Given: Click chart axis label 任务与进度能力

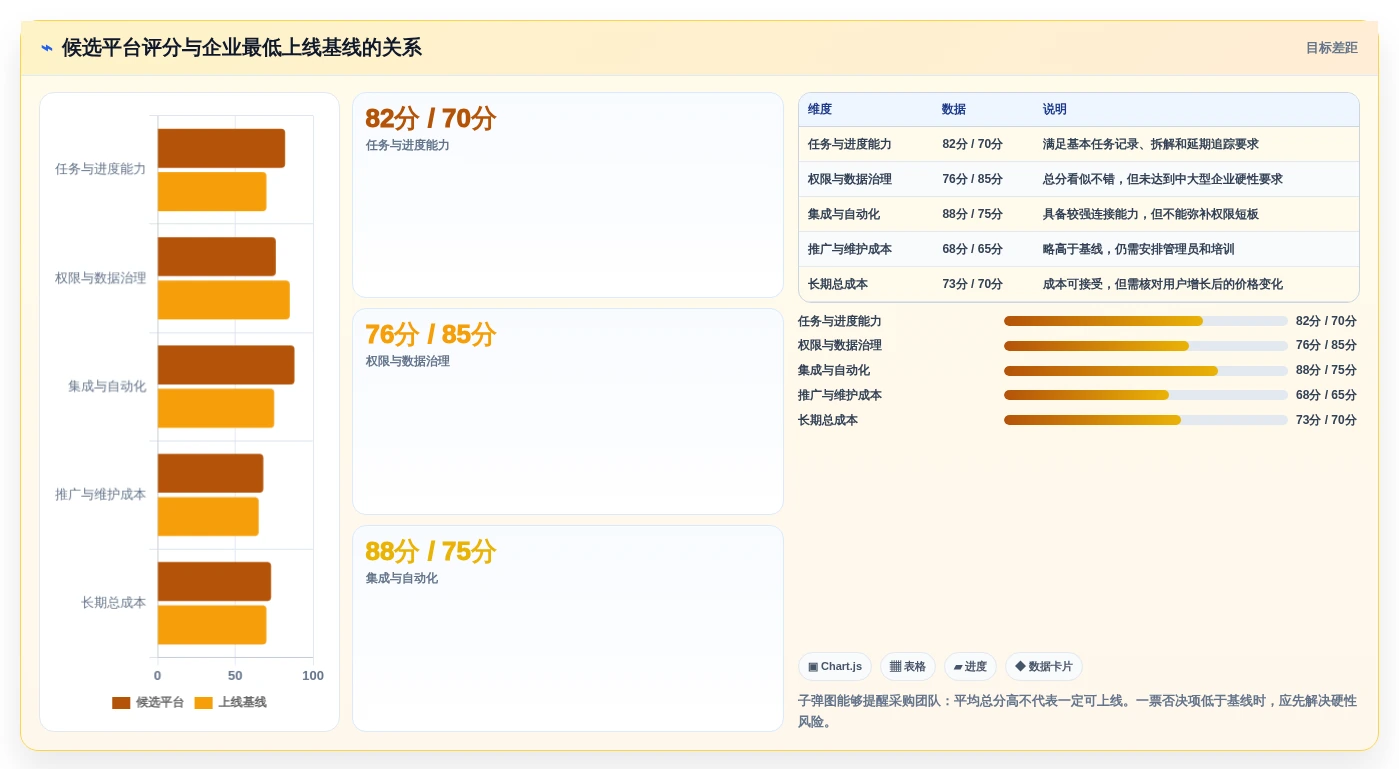Looking at the screenshot, I should coord(100,169).
